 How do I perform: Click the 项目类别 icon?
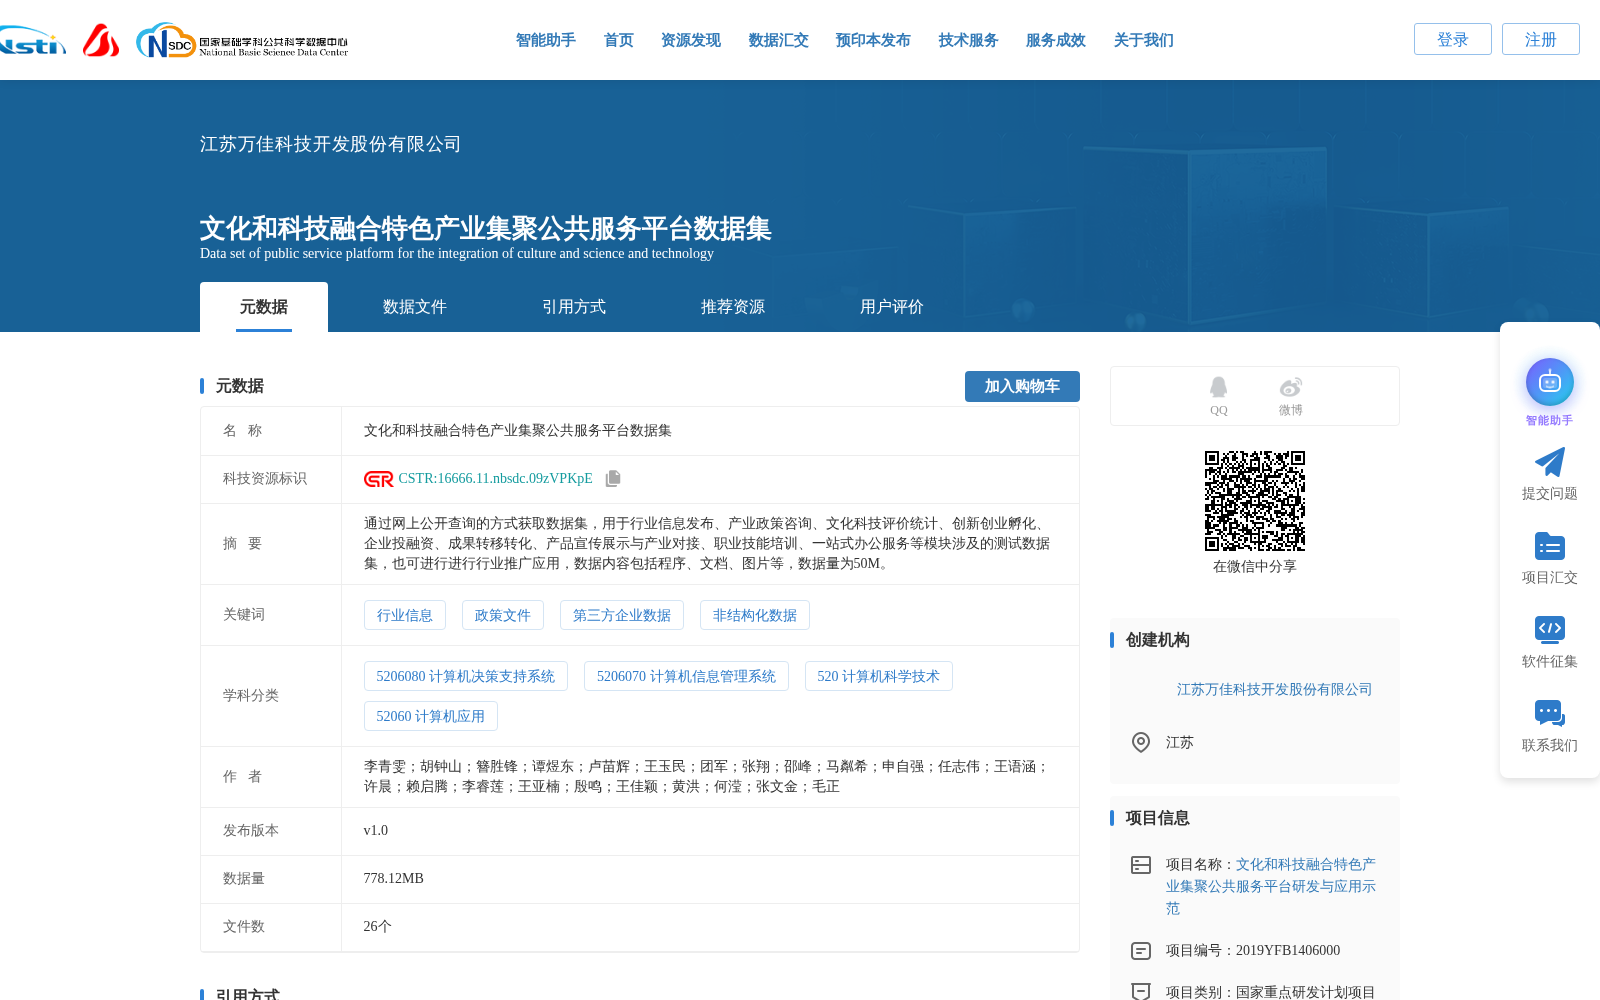(x=1141, y=991)
